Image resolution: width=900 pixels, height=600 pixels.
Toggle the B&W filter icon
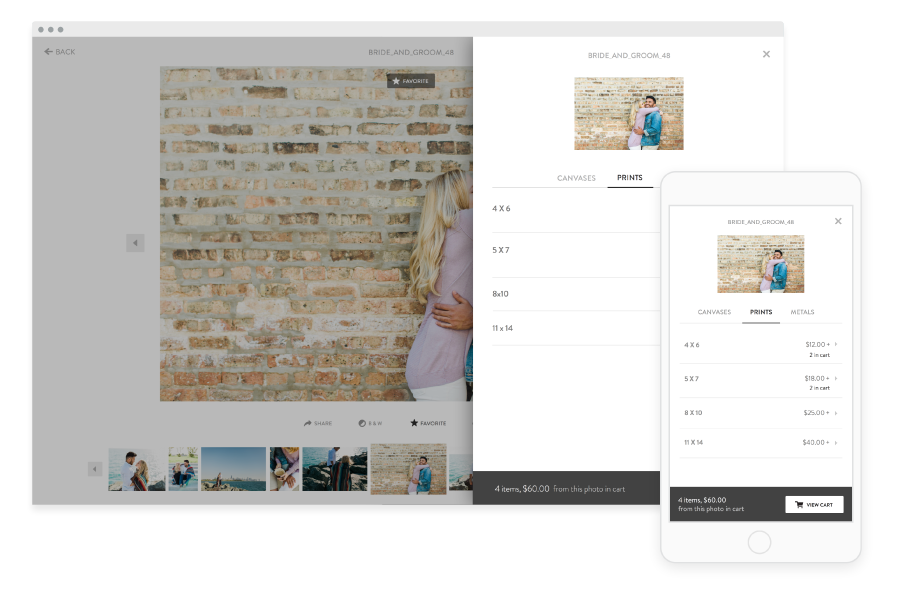(x=362, y=423)
